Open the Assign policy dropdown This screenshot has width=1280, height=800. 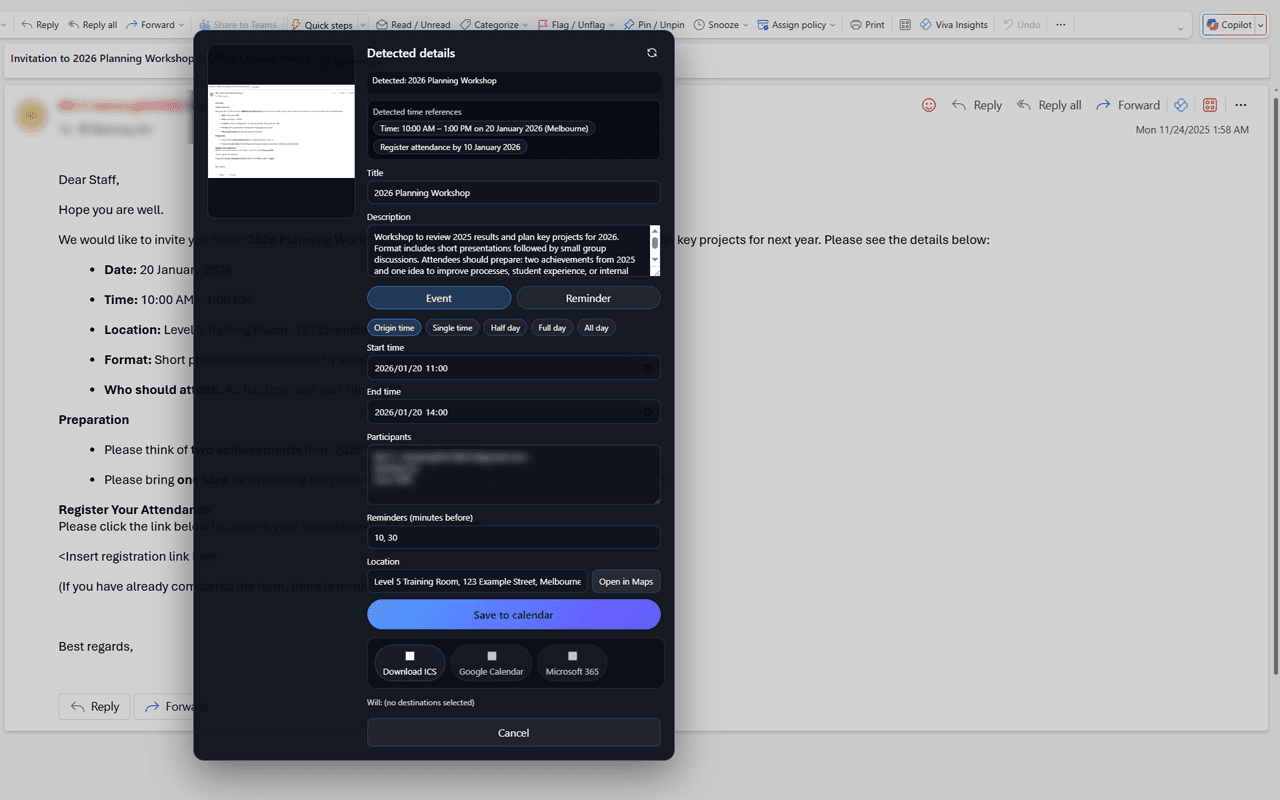832,25
